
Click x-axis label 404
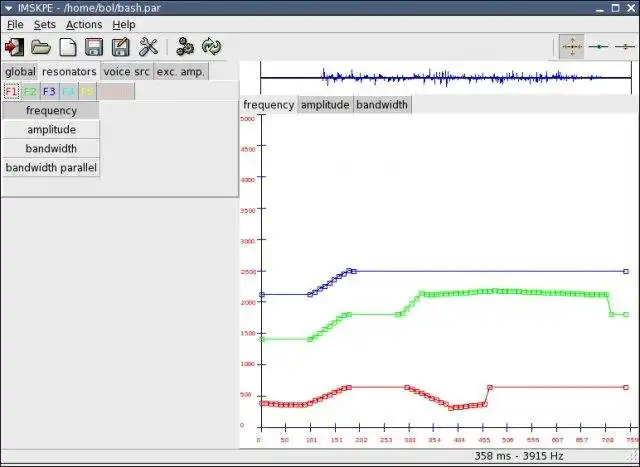(459, 440)
